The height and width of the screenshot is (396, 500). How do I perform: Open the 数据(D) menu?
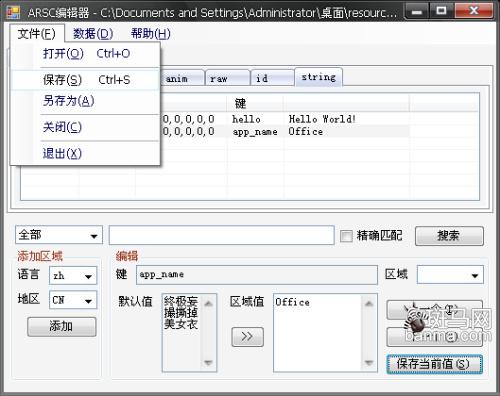coord(93,34)
